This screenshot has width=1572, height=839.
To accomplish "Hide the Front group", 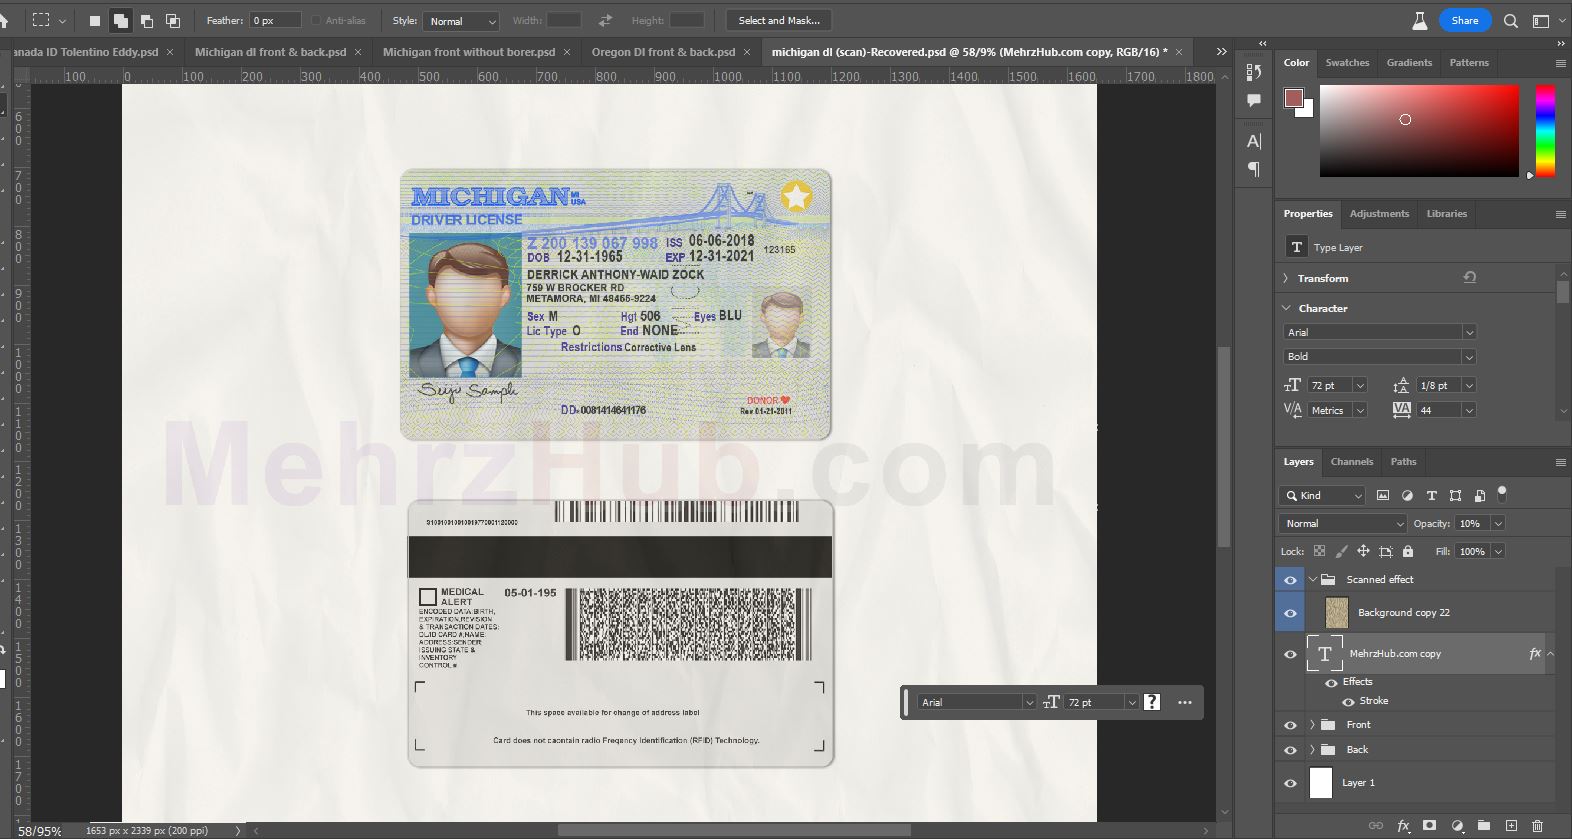I will click(x=1290, y=725).
